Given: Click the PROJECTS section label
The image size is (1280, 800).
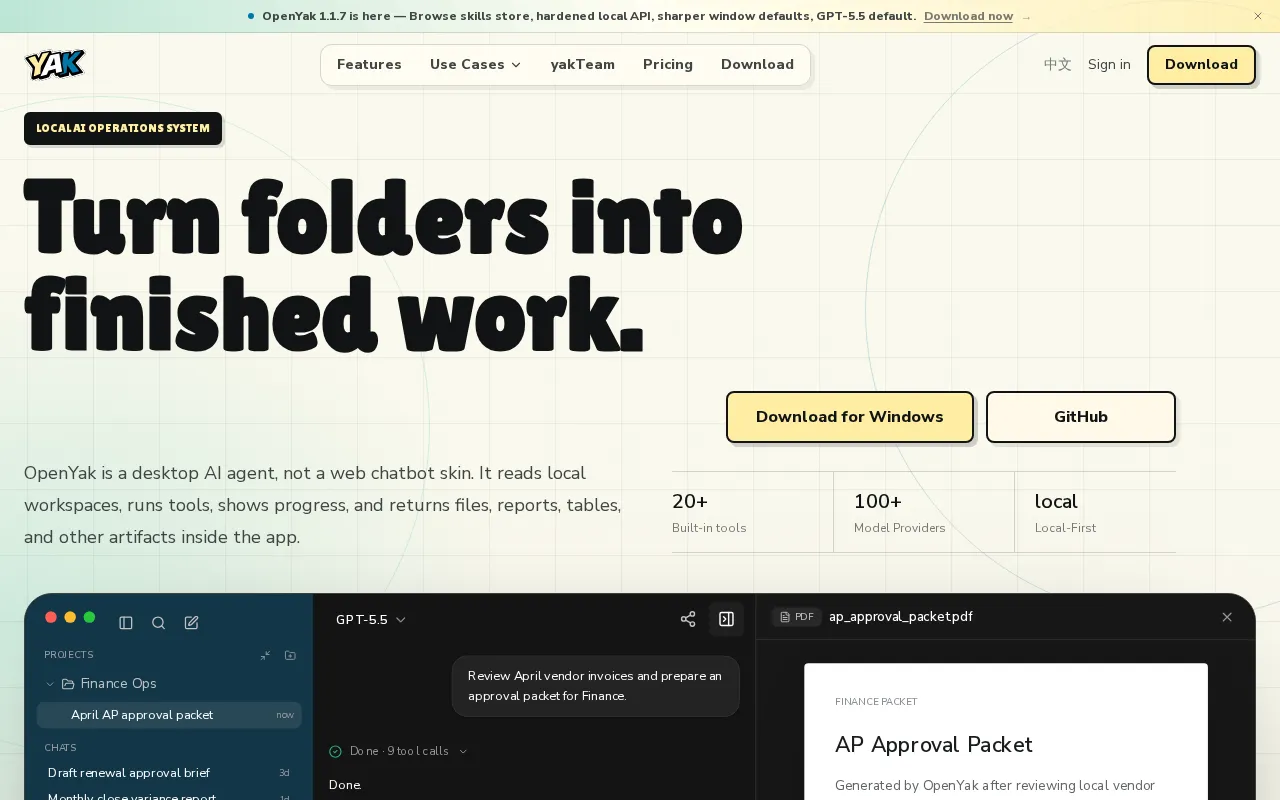Looking at the screenshot, I should pos(69,655).
